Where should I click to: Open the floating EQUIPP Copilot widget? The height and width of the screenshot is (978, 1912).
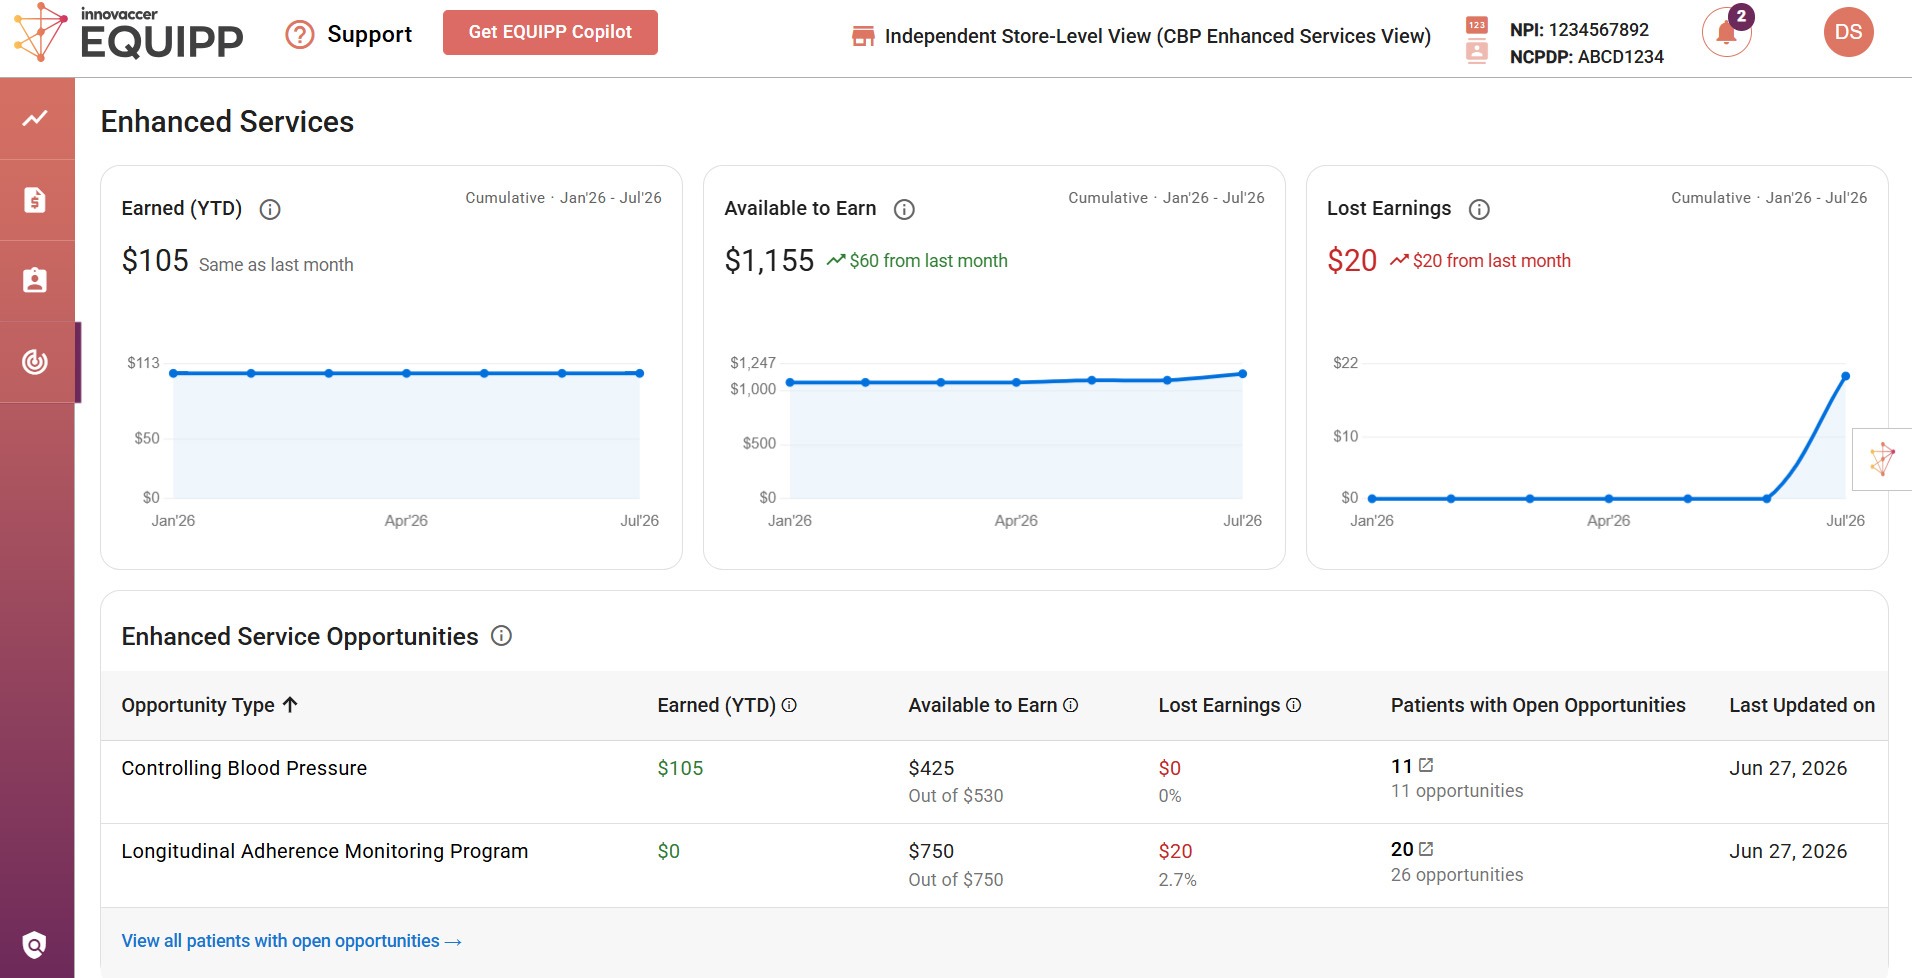[x=1882, y=459]
